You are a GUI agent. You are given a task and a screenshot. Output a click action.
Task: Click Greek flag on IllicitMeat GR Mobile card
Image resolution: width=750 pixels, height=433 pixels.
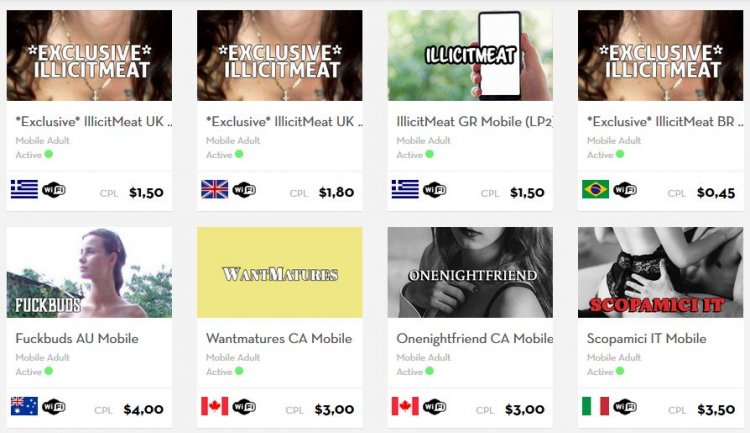tap(405, 189)
